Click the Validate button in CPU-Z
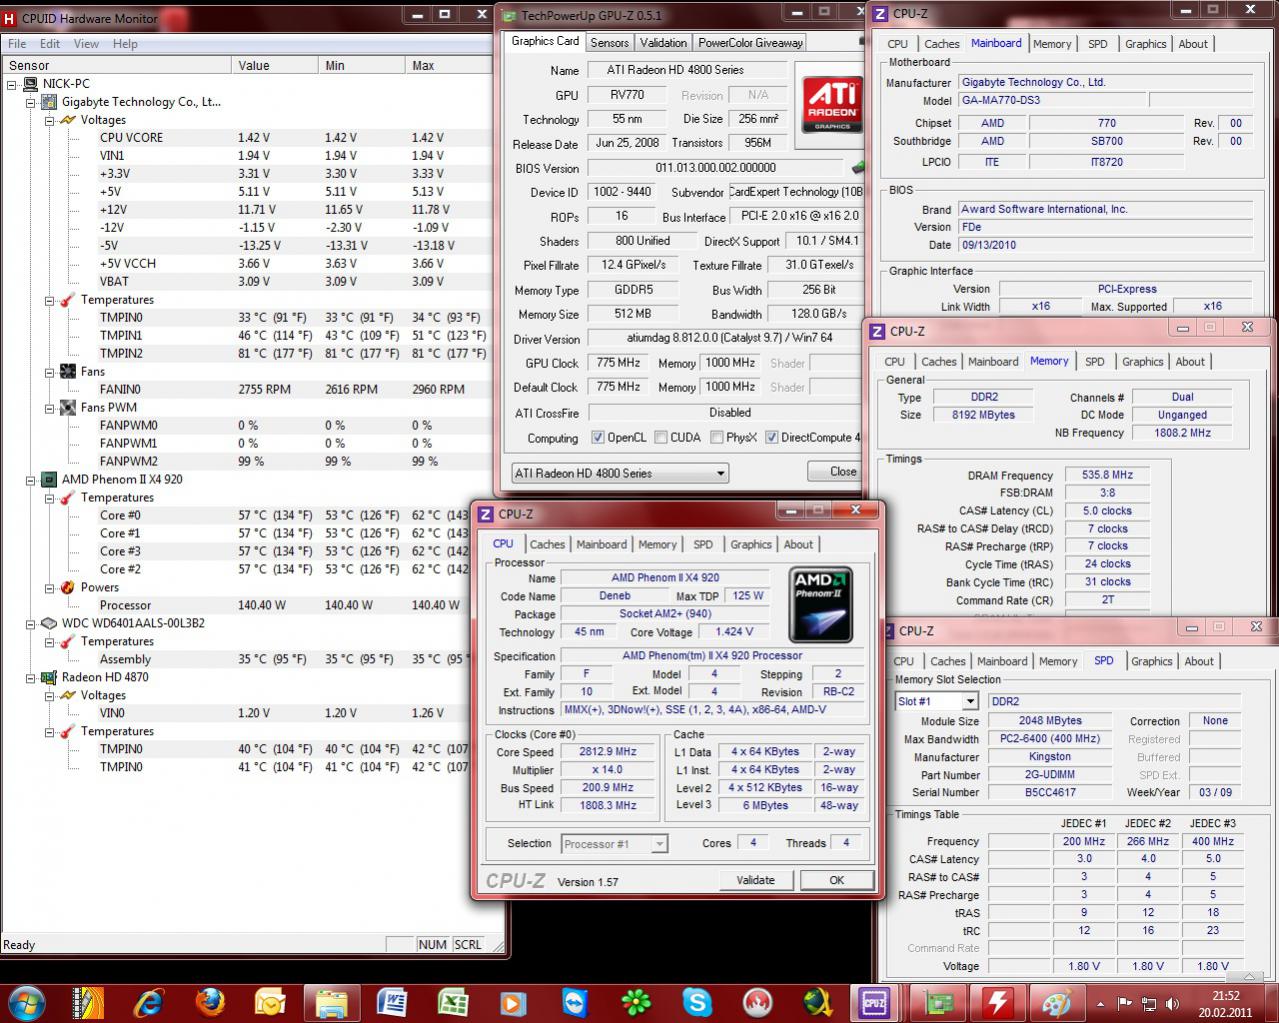Screen dimensions: 1279x1023 point(756,880)
